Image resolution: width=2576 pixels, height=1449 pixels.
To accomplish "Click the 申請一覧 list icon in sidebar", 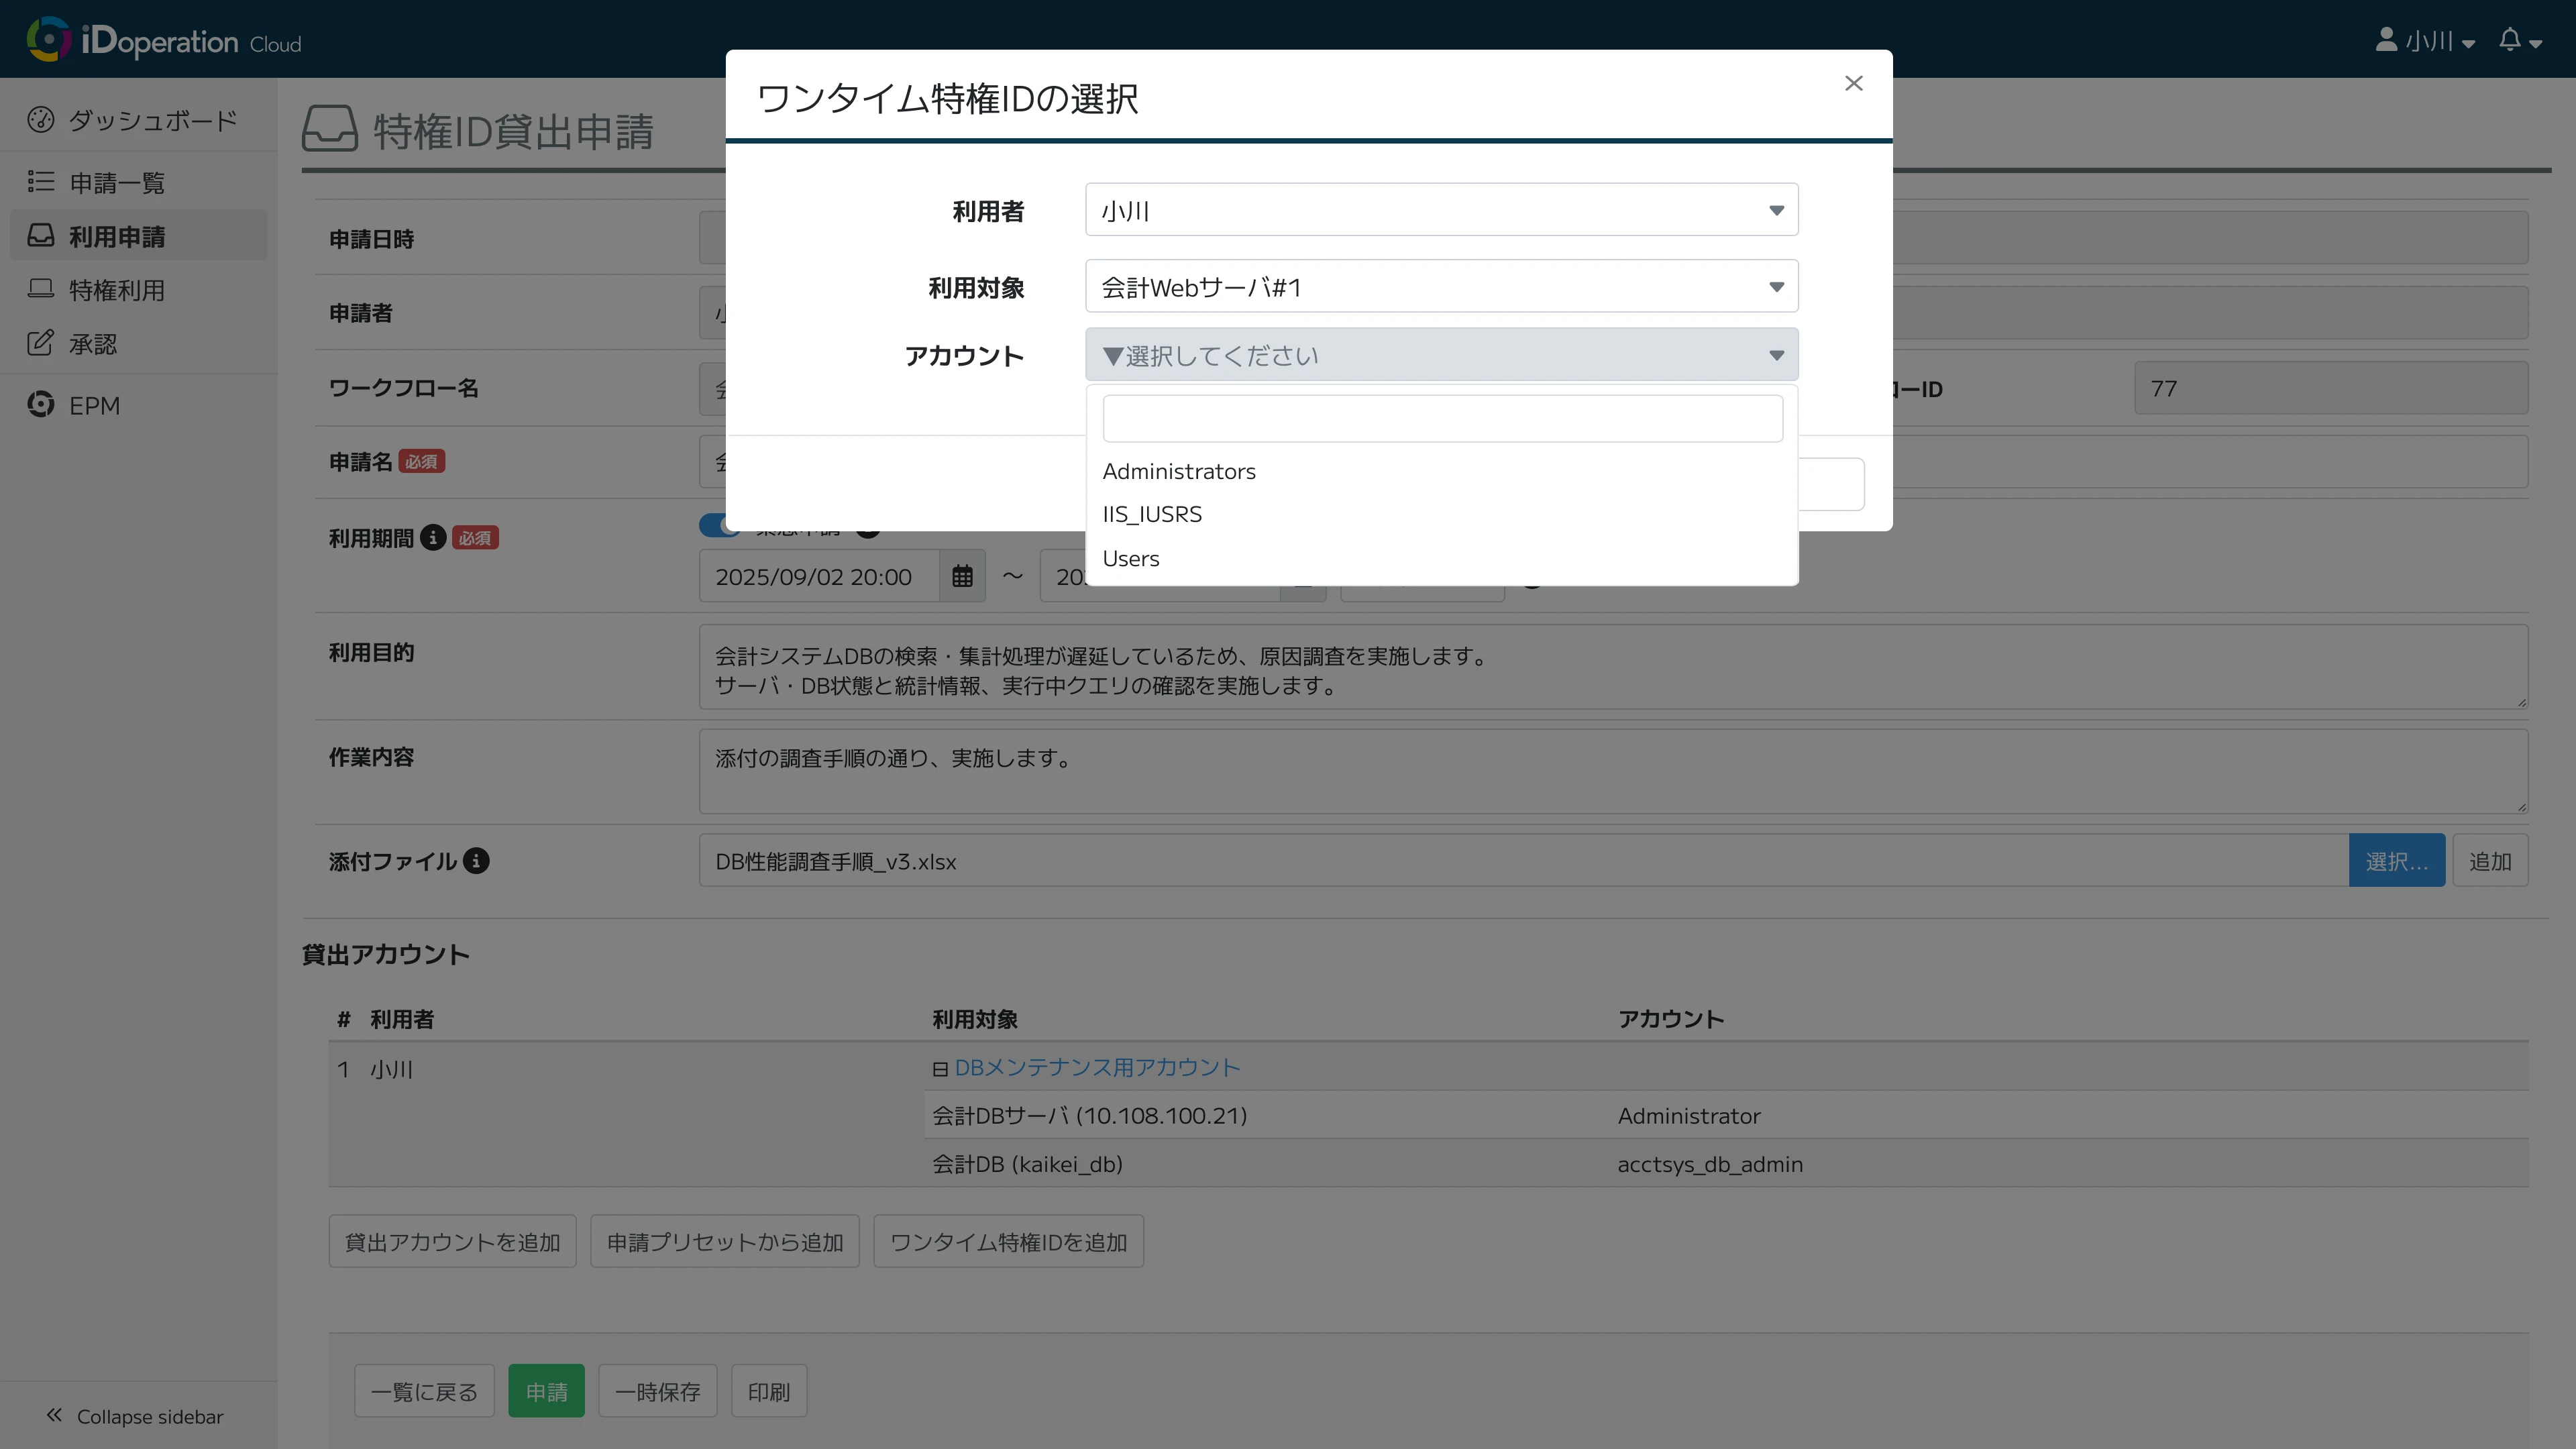I will point(41,182).
